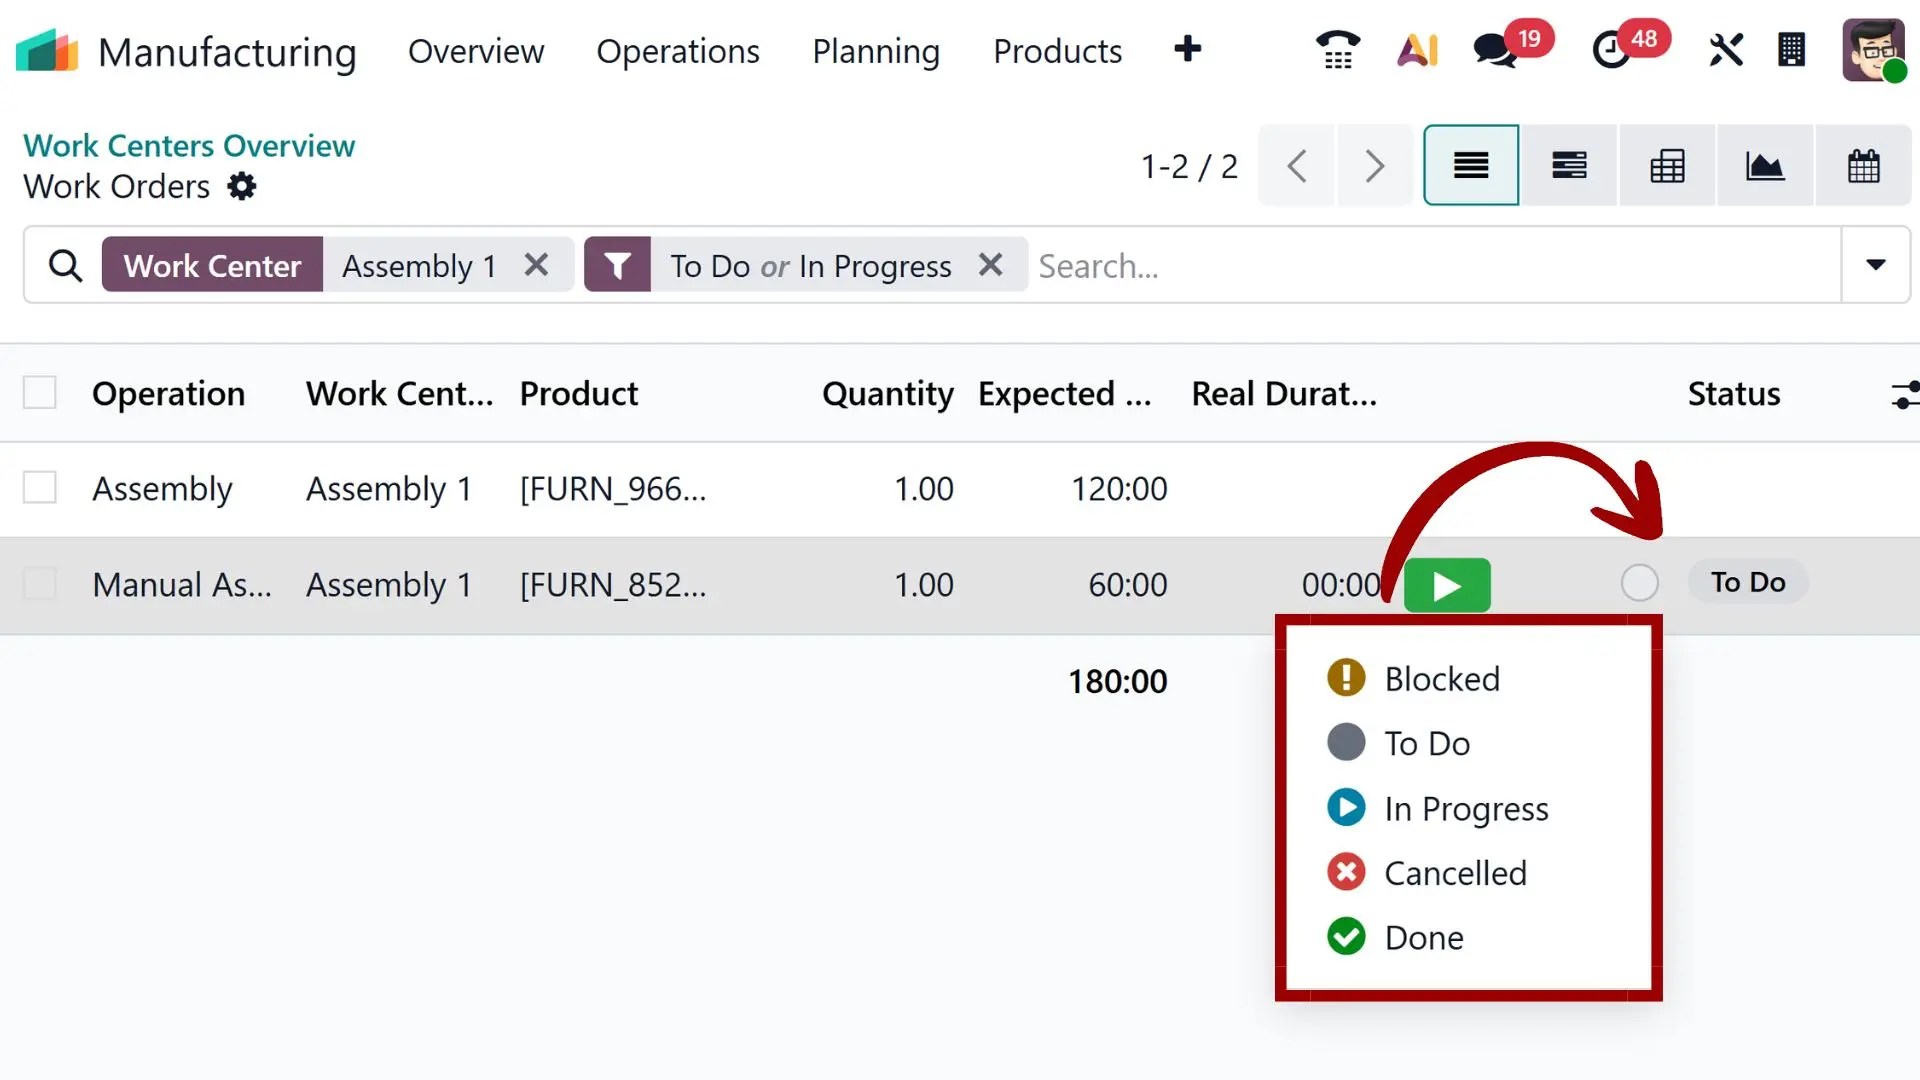The height and width of the screenshot is (1080, 1920).
Task: Open Work Centers Overview breadcrumb link
Action: [x=189, y=146]
